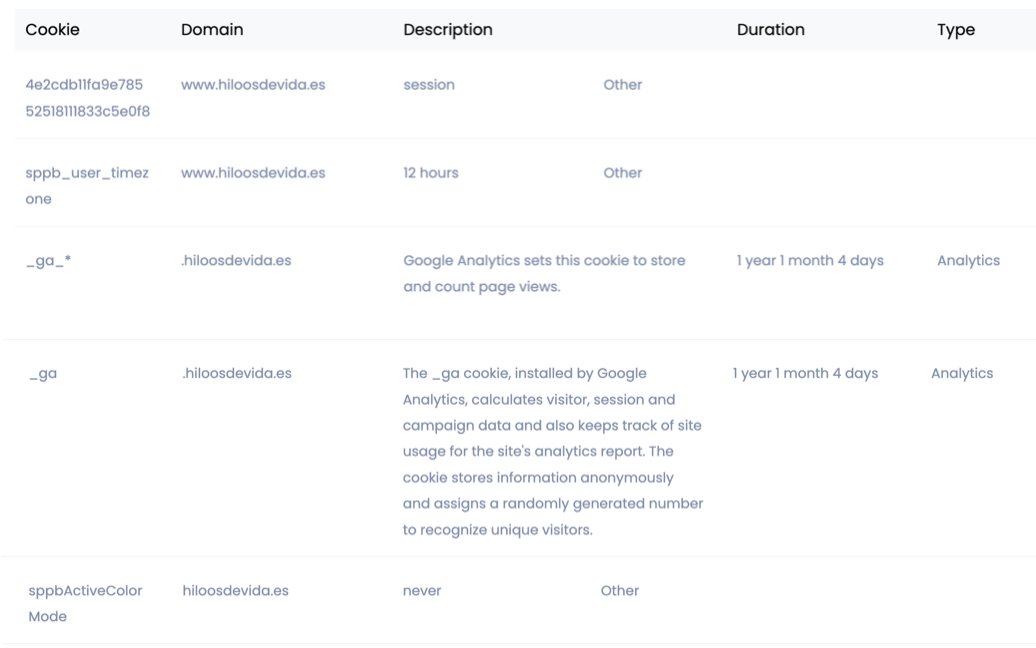Click "Other" in the sppb_user_timezone row
This screenshot has width=1036, height=648.
[622, 173]
